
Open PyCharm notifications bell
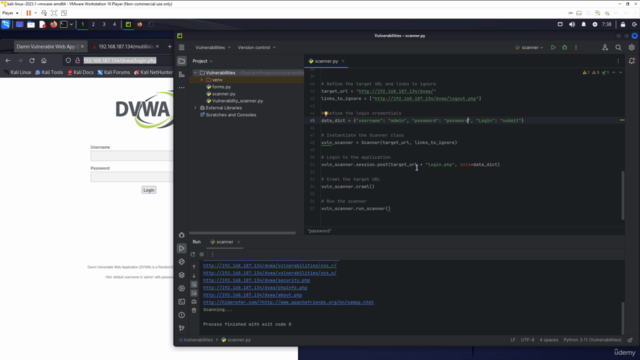click(x=632, y=61)
